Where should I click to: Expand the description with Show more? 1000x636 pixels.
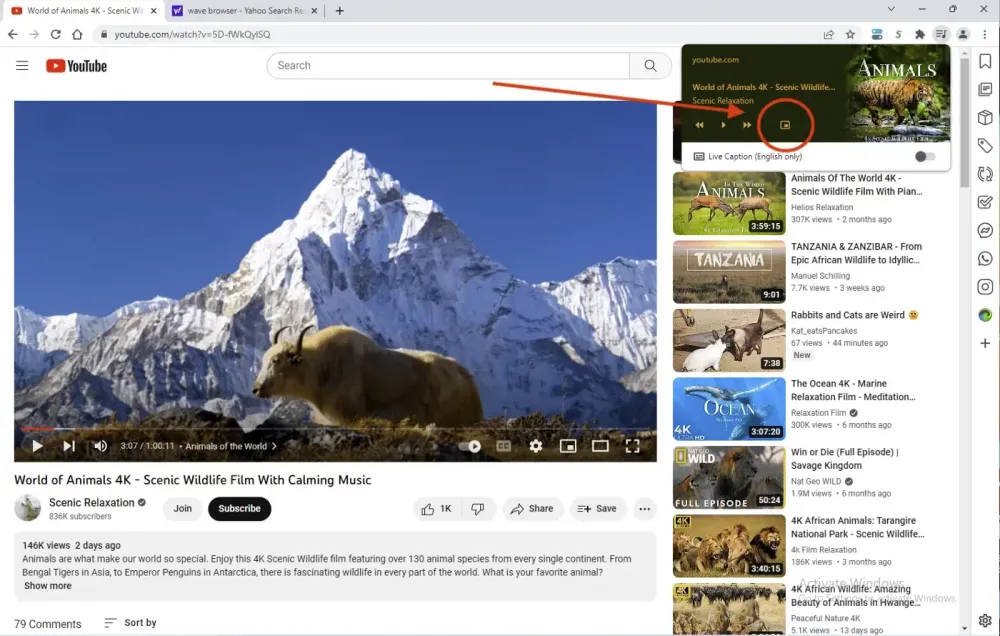click(47, 585)
